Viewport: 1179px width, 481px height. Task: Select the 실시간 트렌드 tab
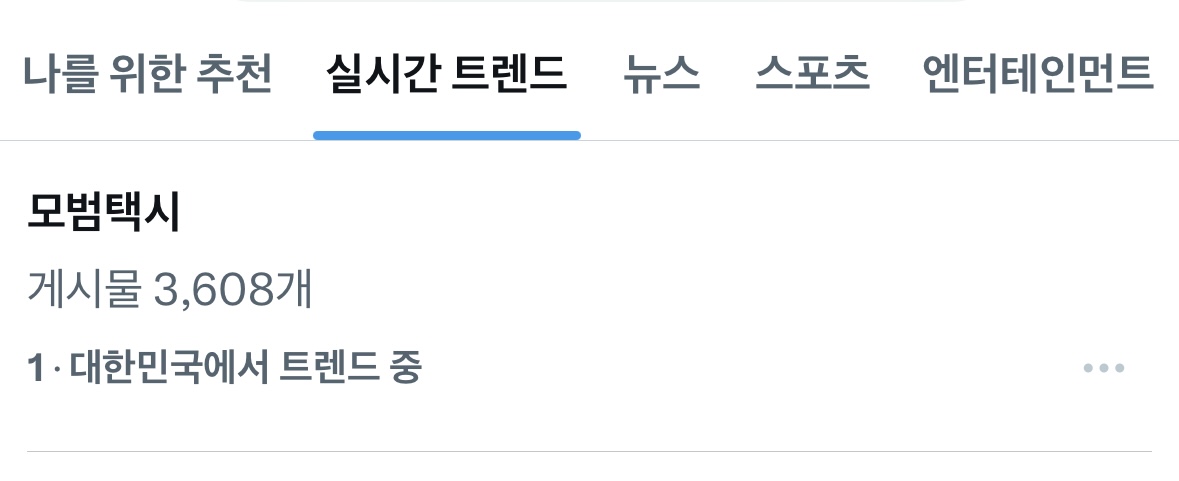(x=447, y=74)
